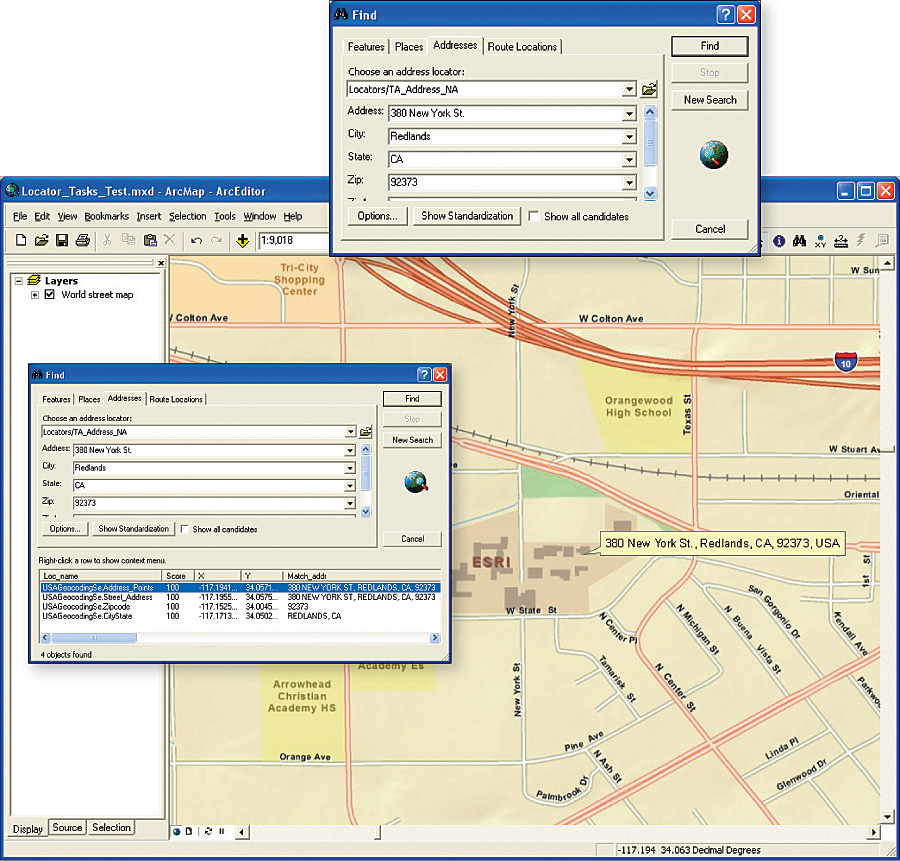
Task: Switch to Places tab in top Find dialog
Action: click(x=409, y=46)
